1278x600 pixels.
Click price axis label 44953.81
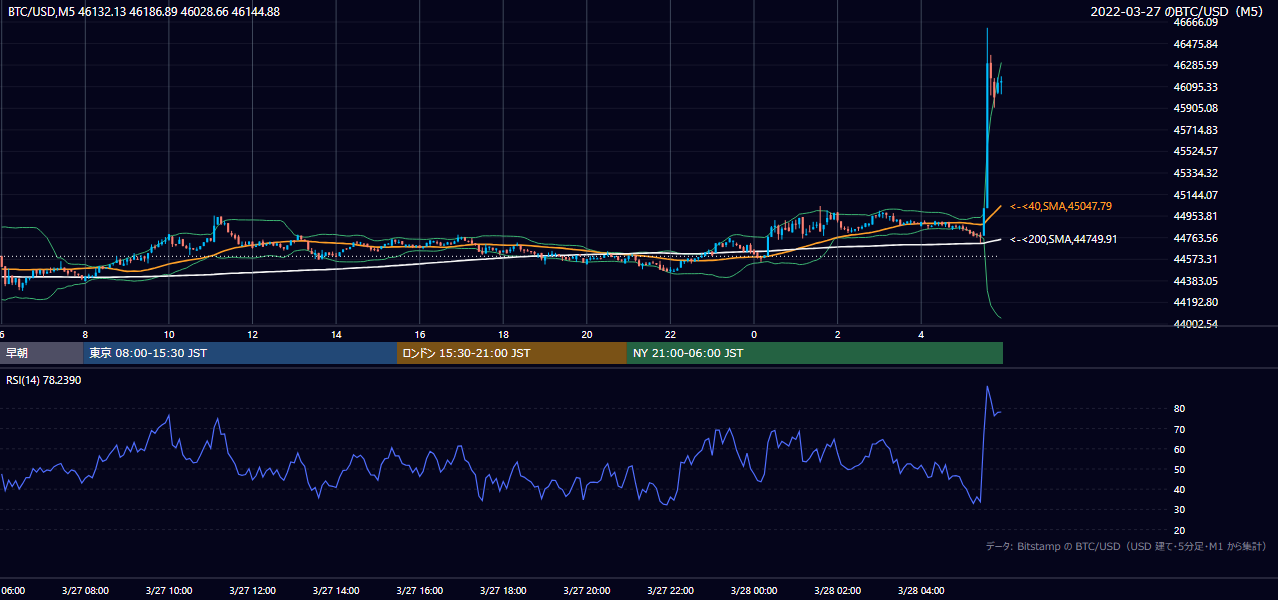pos(1196,216)
